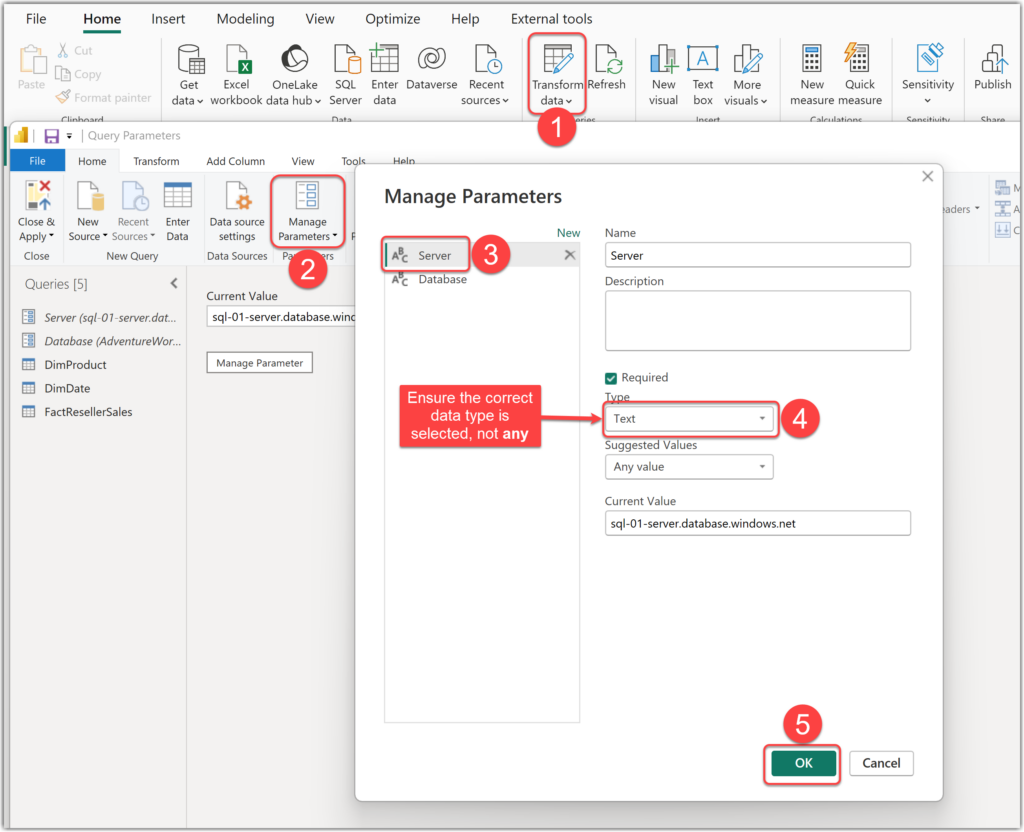Switch to the Modeling ribbon tab
1024x832 pixels.
point(246,19)
